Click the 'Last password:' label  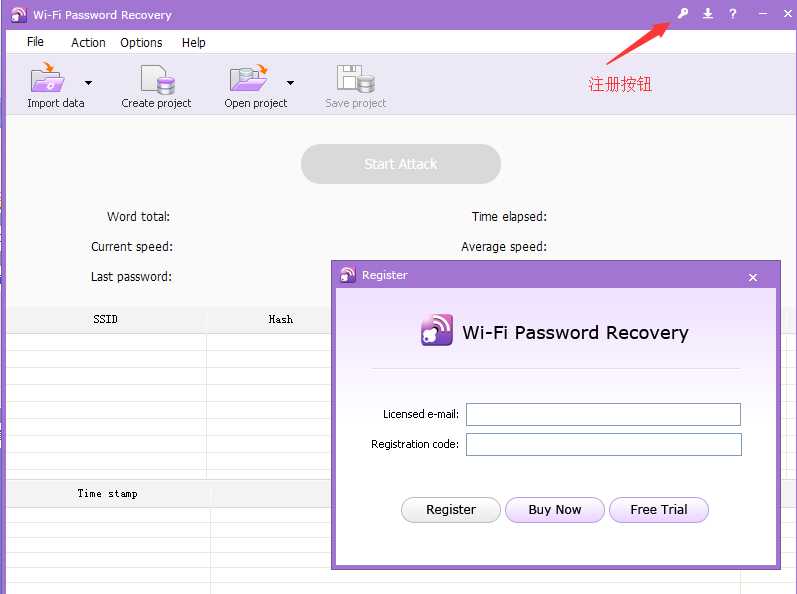pos(131,277)
